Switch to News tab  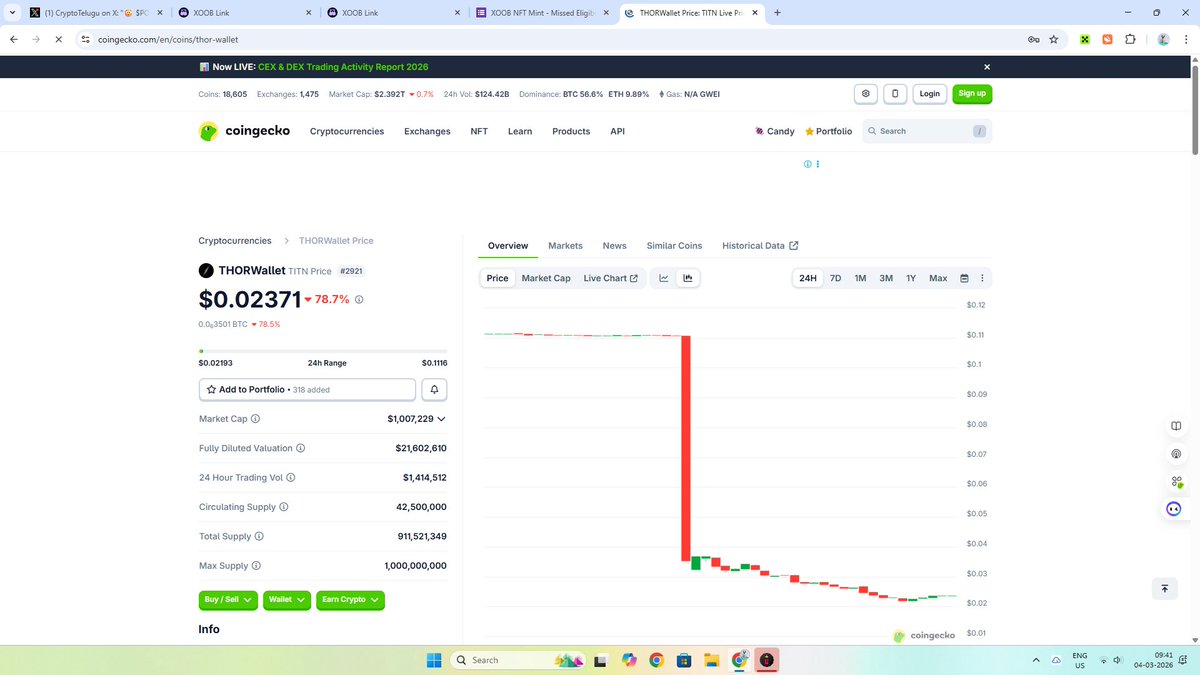tap(614, 246)
